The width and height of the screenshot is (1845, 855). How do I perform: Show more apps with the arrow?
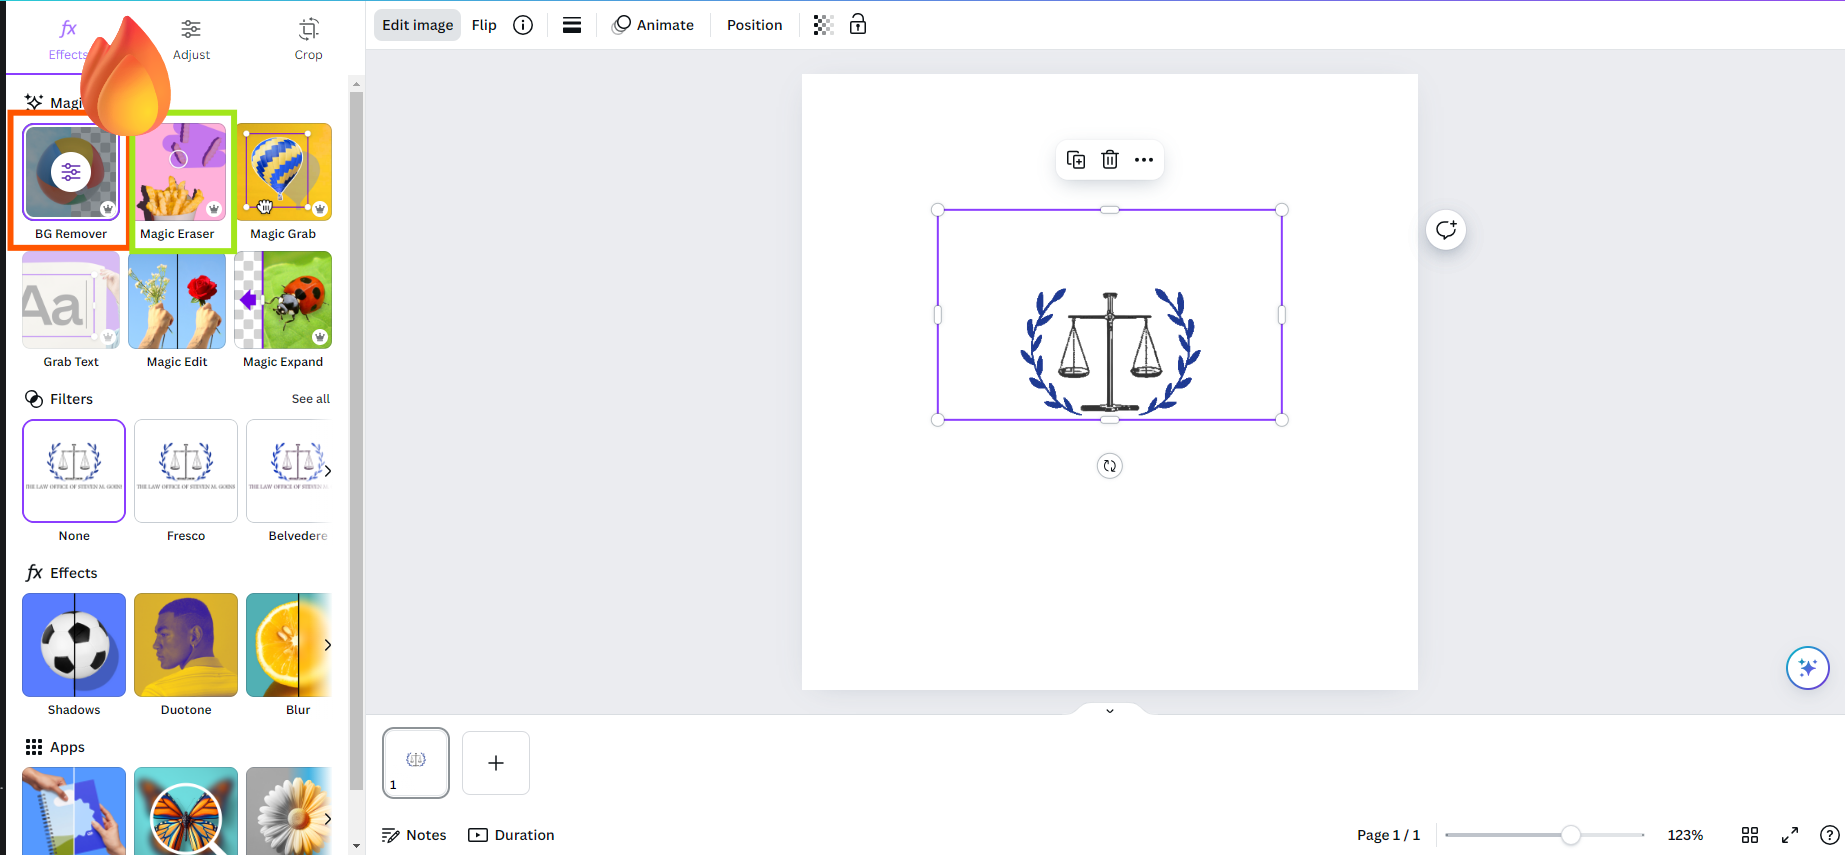(327, 819)
